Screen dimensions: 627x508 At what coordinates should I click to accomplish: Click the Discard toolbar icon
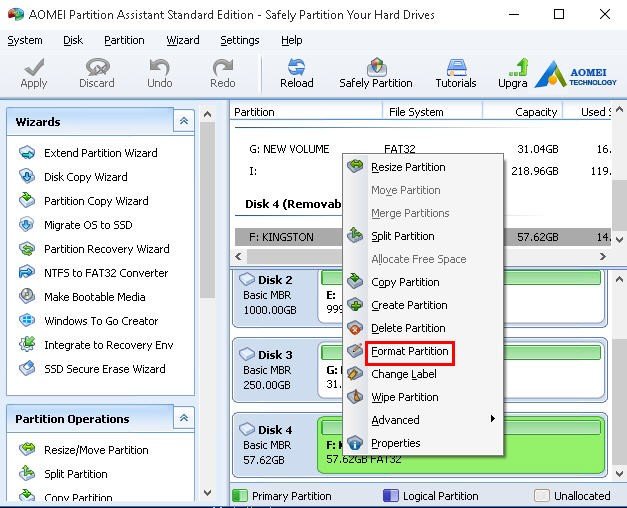coord(97,67)
